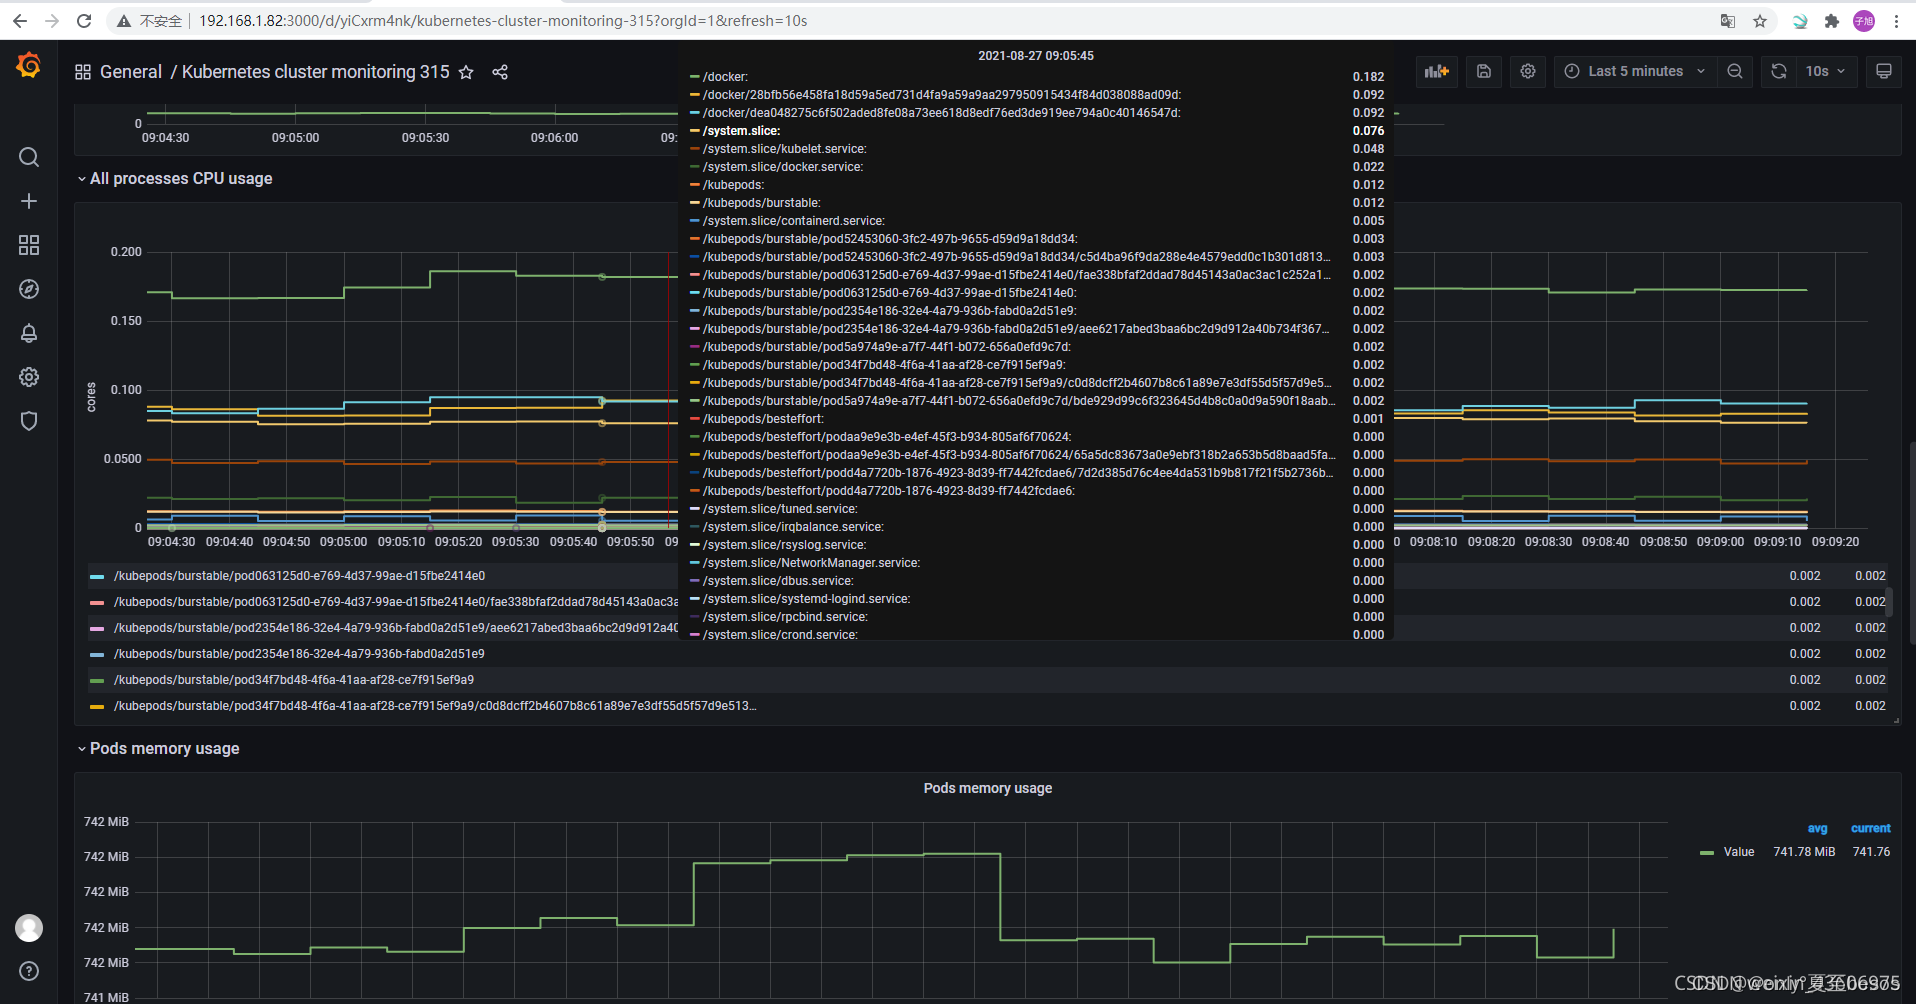Sort legend by avg column

(x=1817, y=828)
